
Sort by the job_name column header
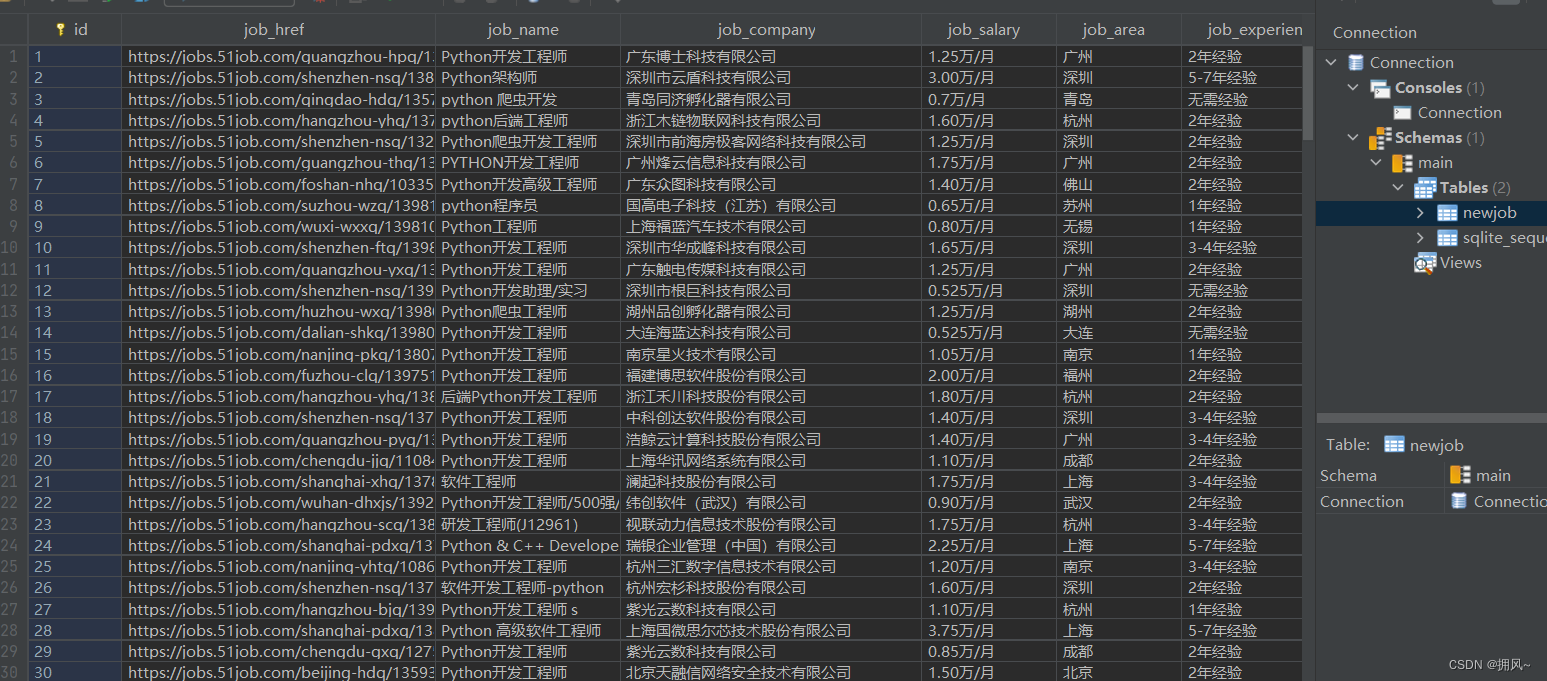point(527,30)
